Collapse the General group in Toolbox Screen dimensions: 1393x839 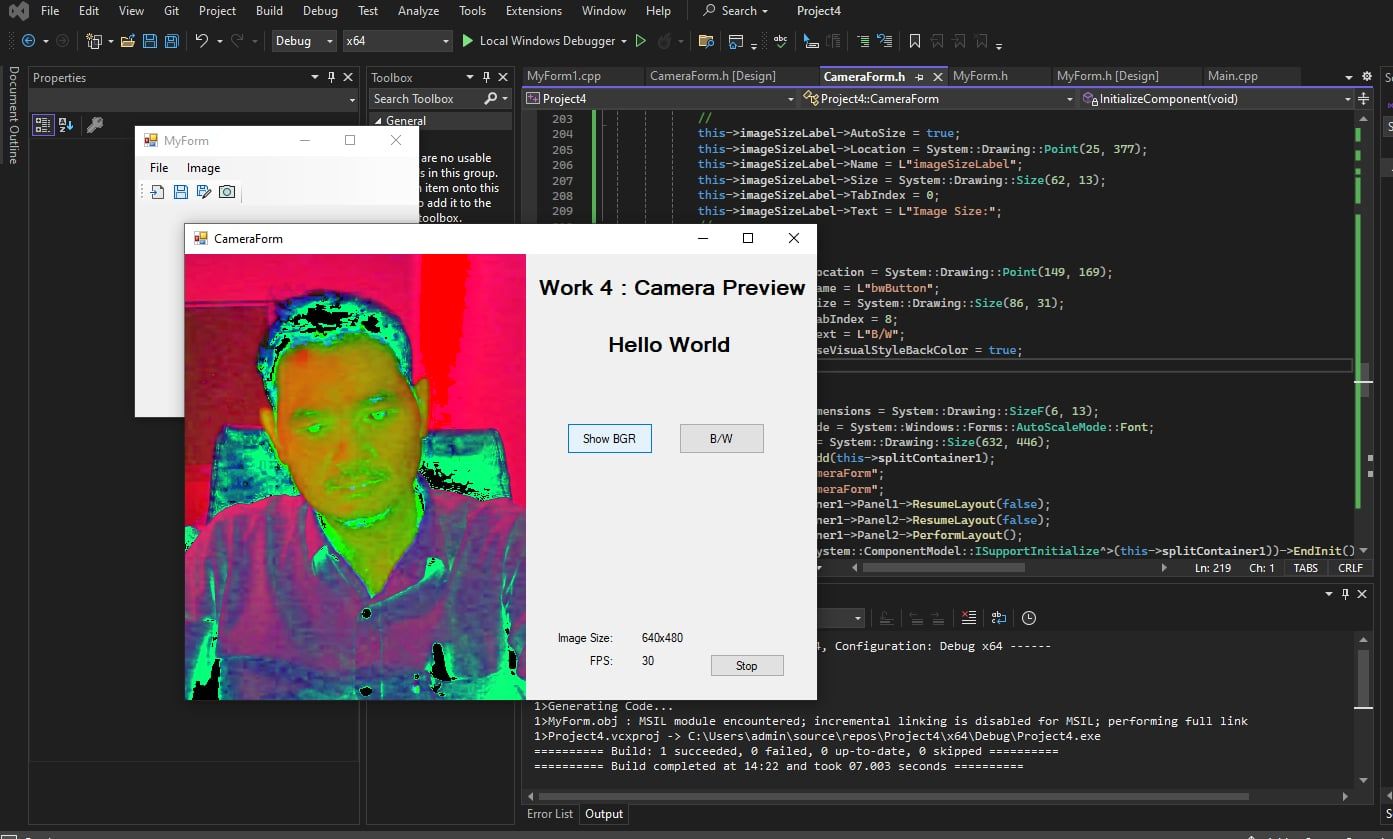[379, 121]
